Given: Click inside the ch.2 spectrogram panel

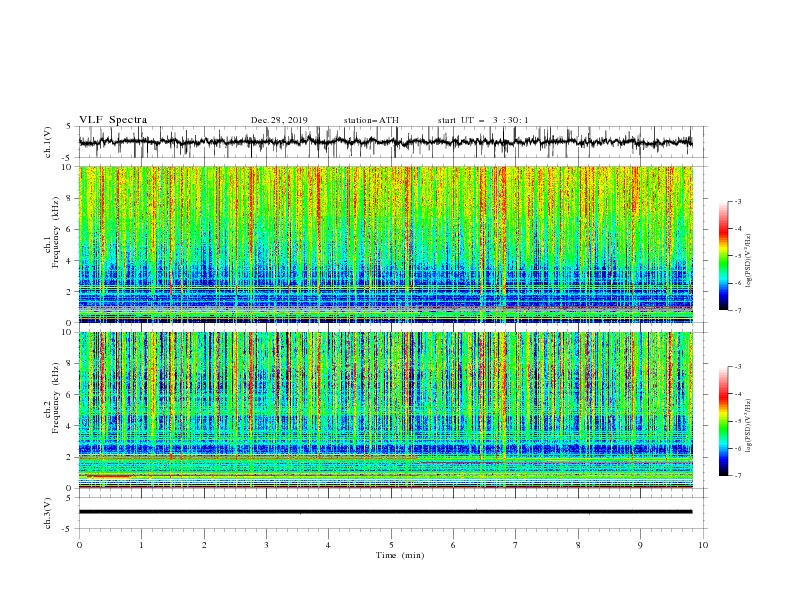Looking at the screenshot, I should (385, 410).
